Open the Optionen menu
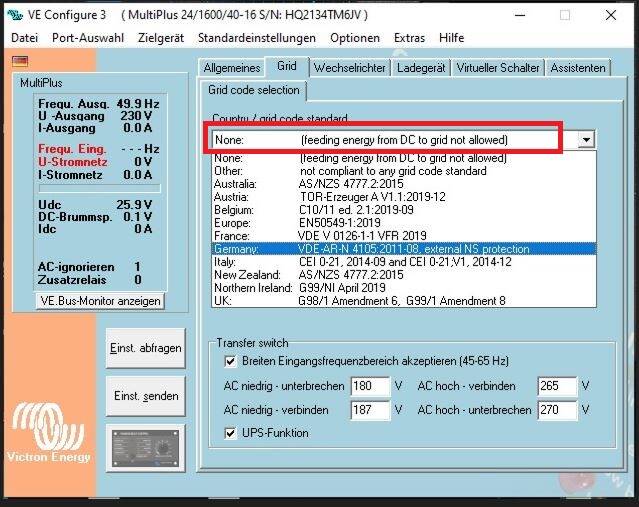Screen dimensions: 639x507 [x=355, y=38]
